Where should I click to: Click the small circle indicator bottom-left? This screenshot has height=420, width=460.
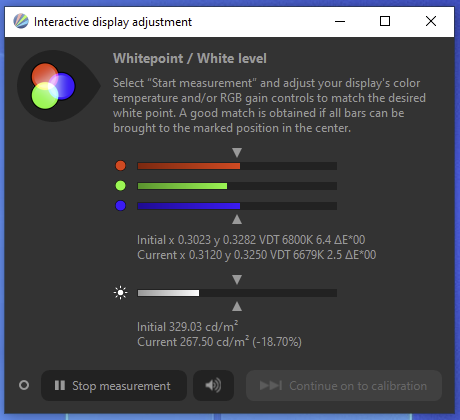(x=24, y=385)
